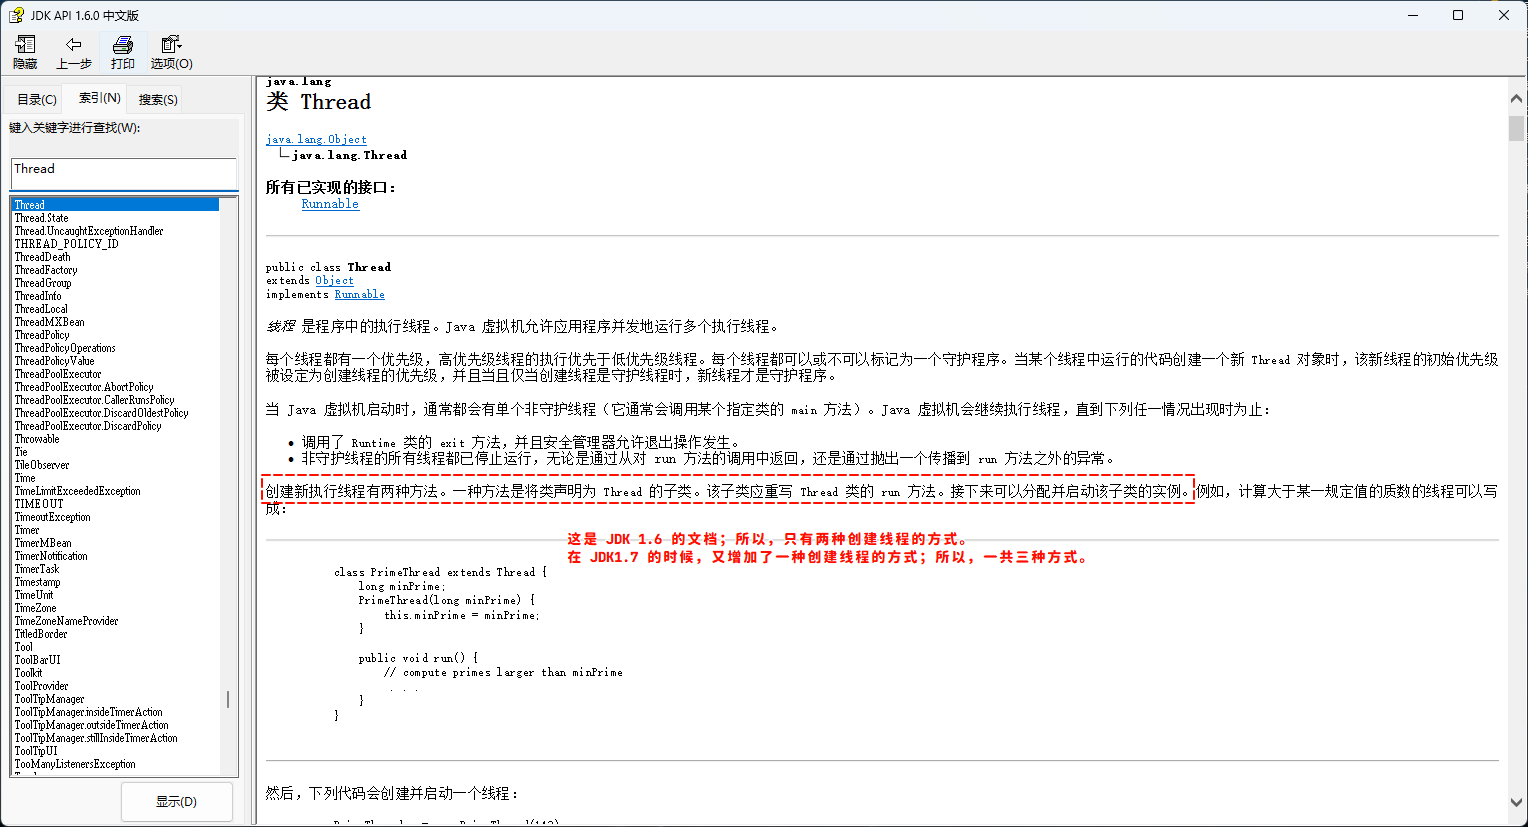
Task: Select Timestamp in the index list
Action: 37,581
